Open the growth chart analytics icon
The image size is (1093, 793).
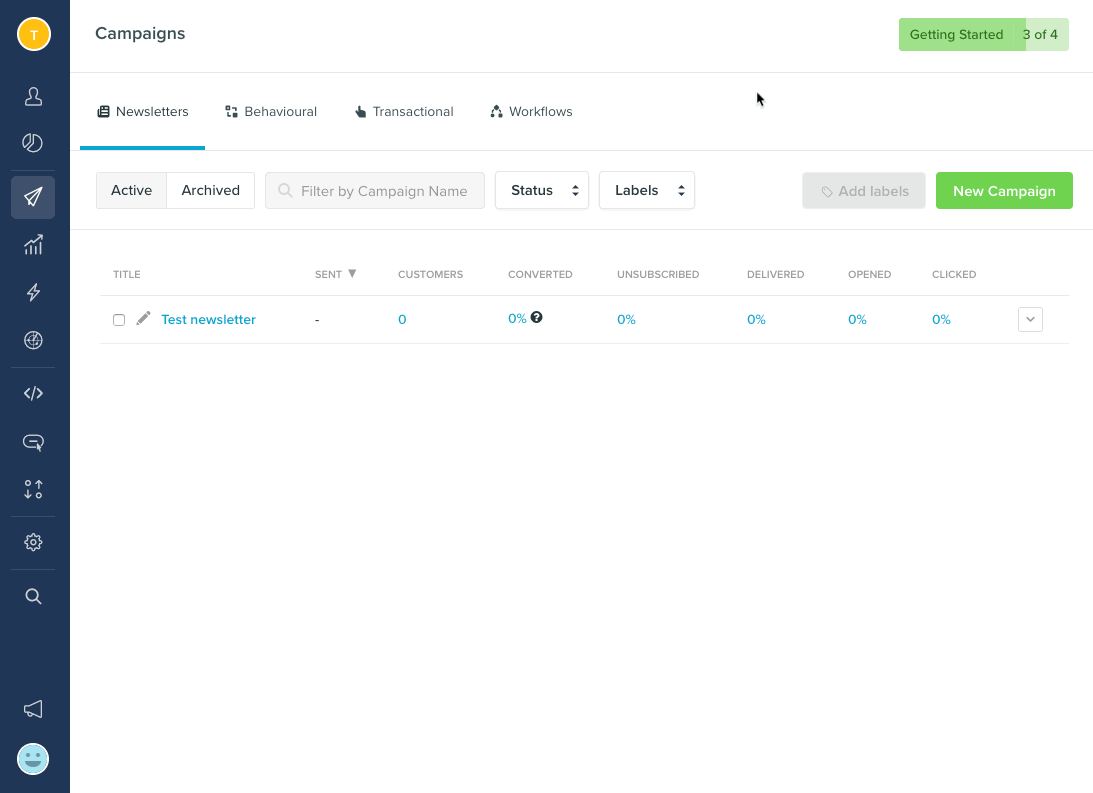[x=33, y=245]
